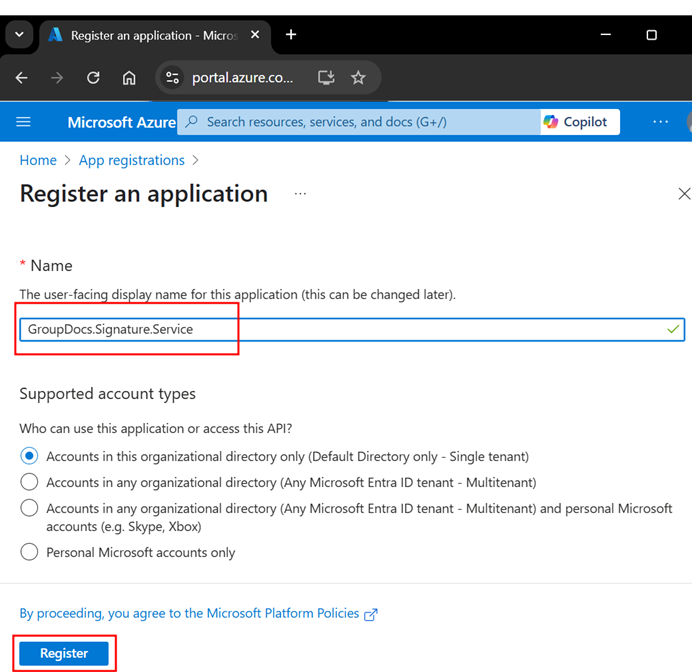The image size is (695, 672).
Task: Open a new browser tab
Action: tap(291, 35)
